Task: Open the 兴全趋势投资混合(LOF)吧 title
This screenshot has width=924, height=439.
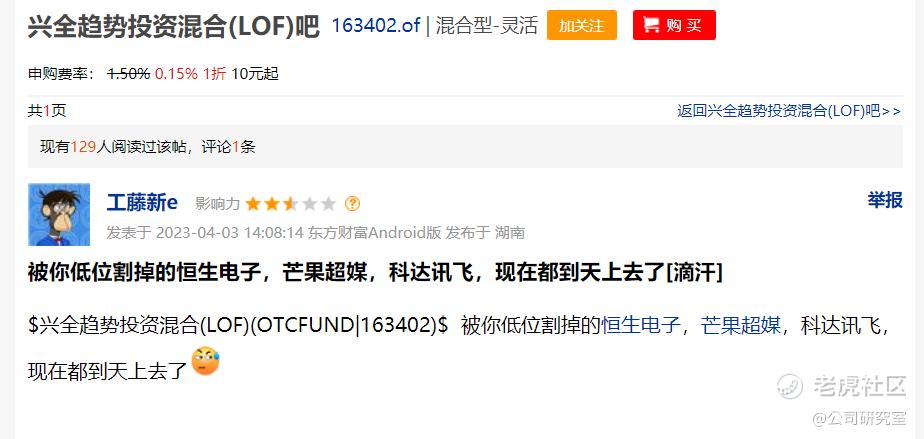Action: [174, 27]
